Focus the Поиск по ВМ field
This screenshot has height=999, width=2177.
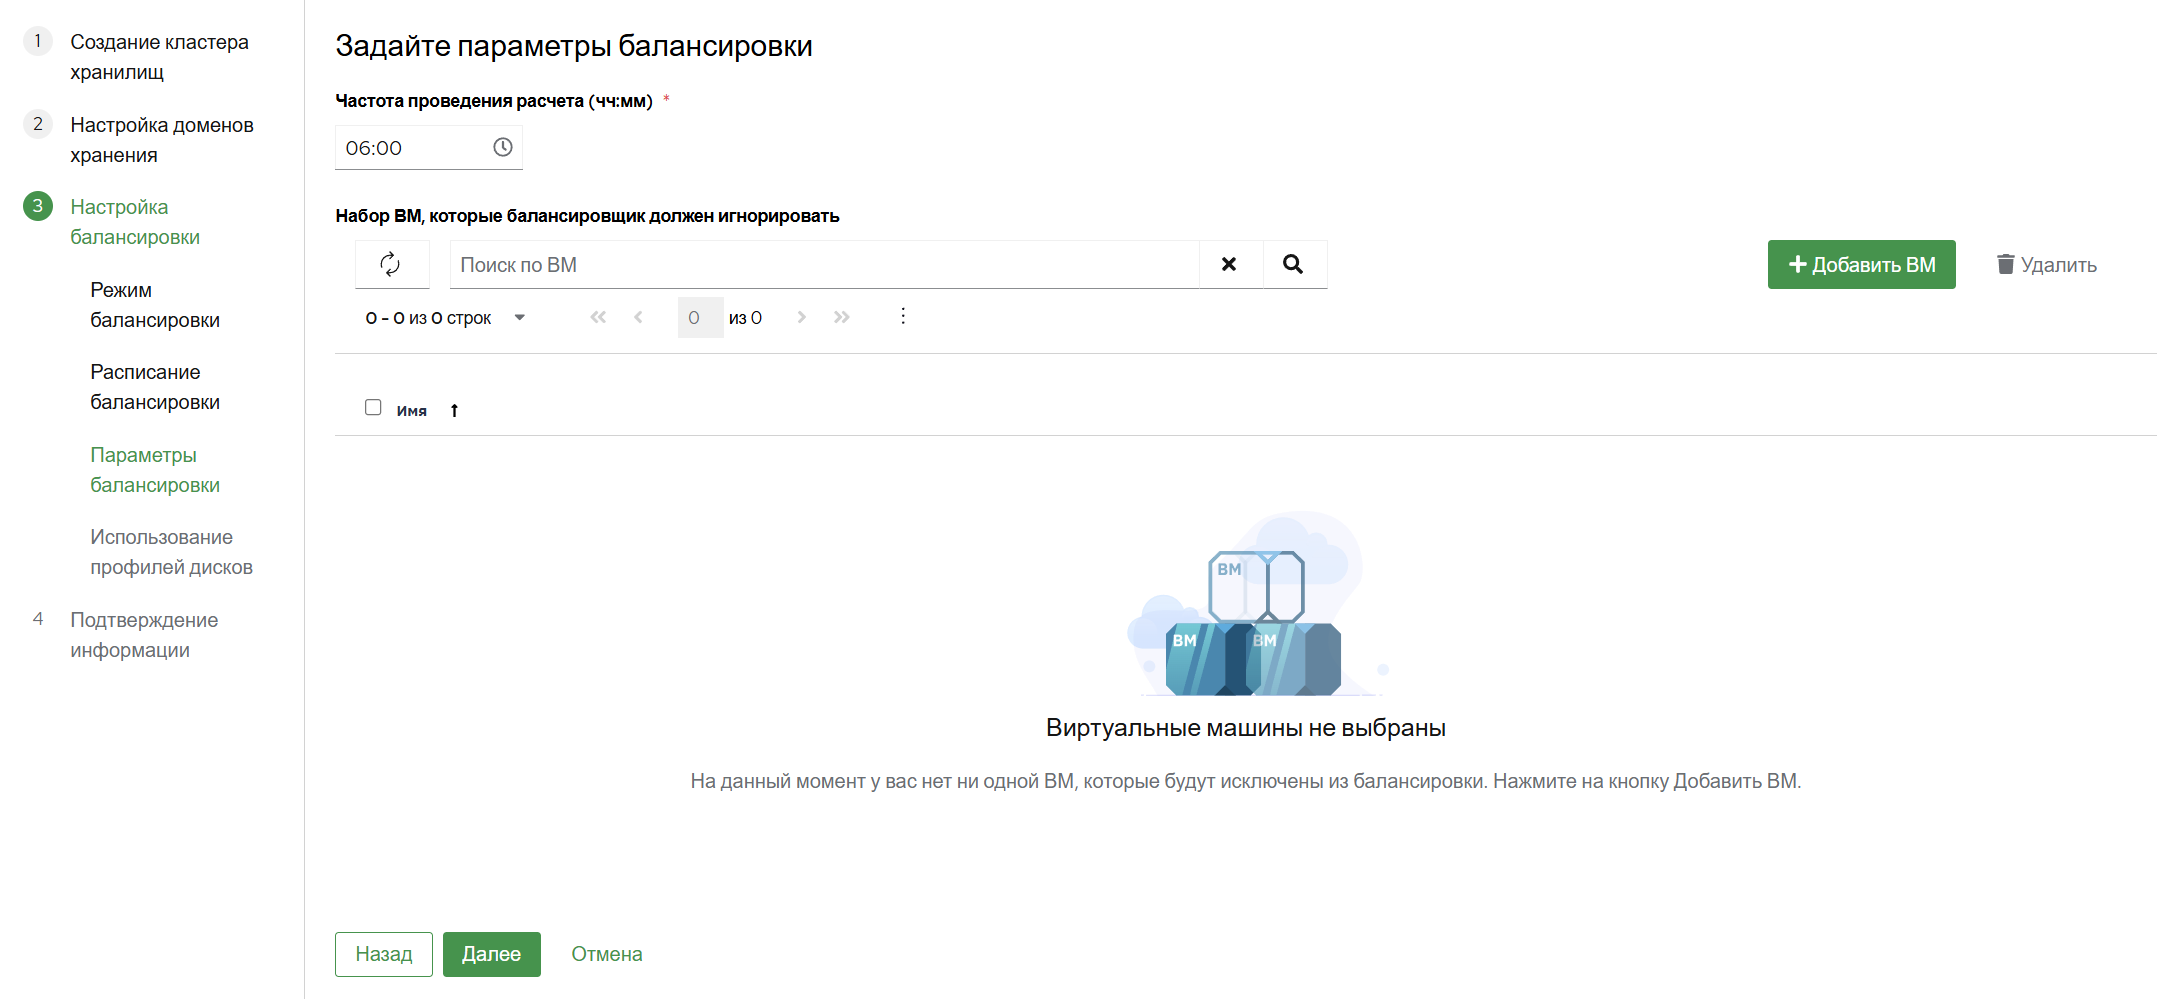[x=824, y=264]
